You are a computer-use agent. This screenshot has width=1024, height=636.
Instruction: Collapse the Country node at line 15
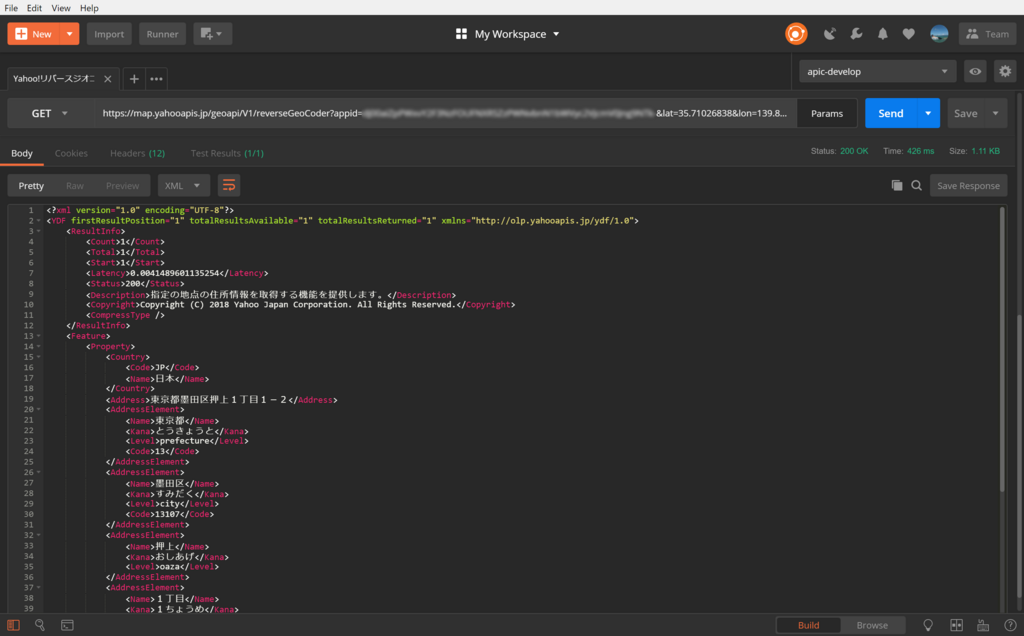click(x=39, y=357)
